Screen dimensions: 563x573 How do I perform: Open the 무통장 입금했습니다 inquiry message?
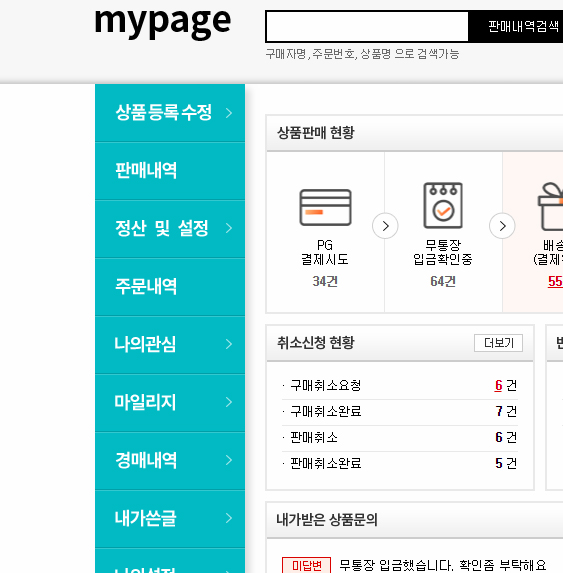tap(442, 565)
